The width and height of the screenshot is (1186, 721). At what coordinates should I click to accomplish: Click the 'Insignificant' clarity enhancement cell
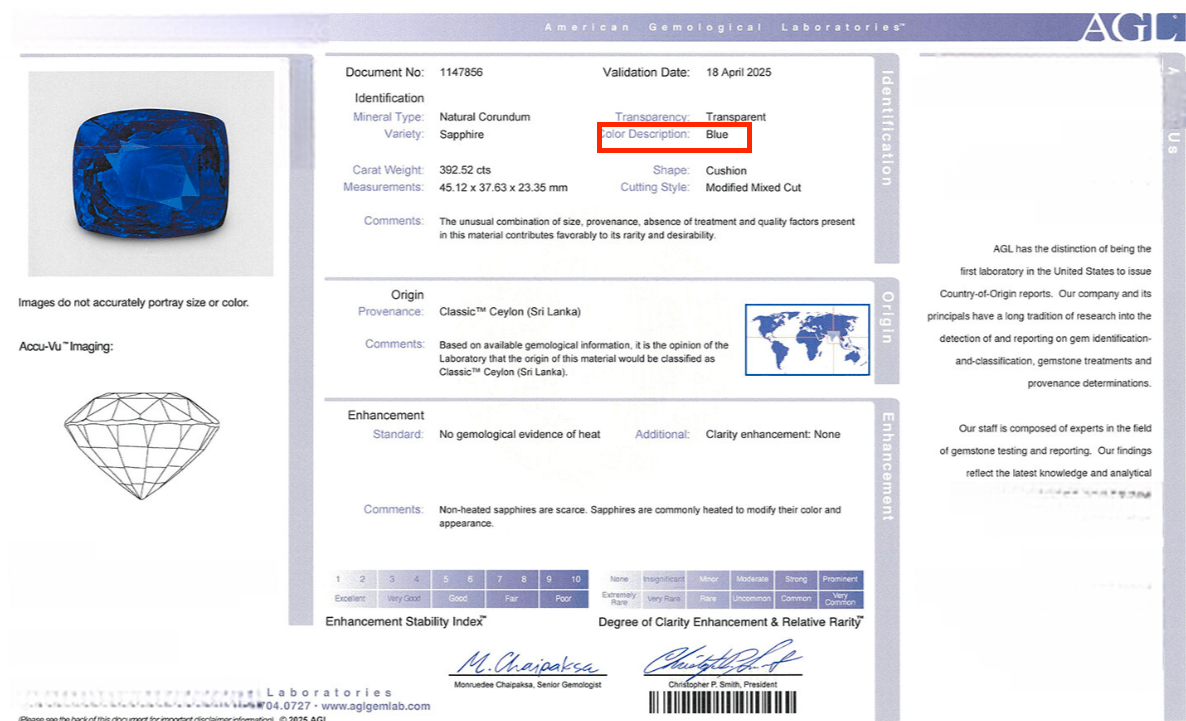click(663, 580)
